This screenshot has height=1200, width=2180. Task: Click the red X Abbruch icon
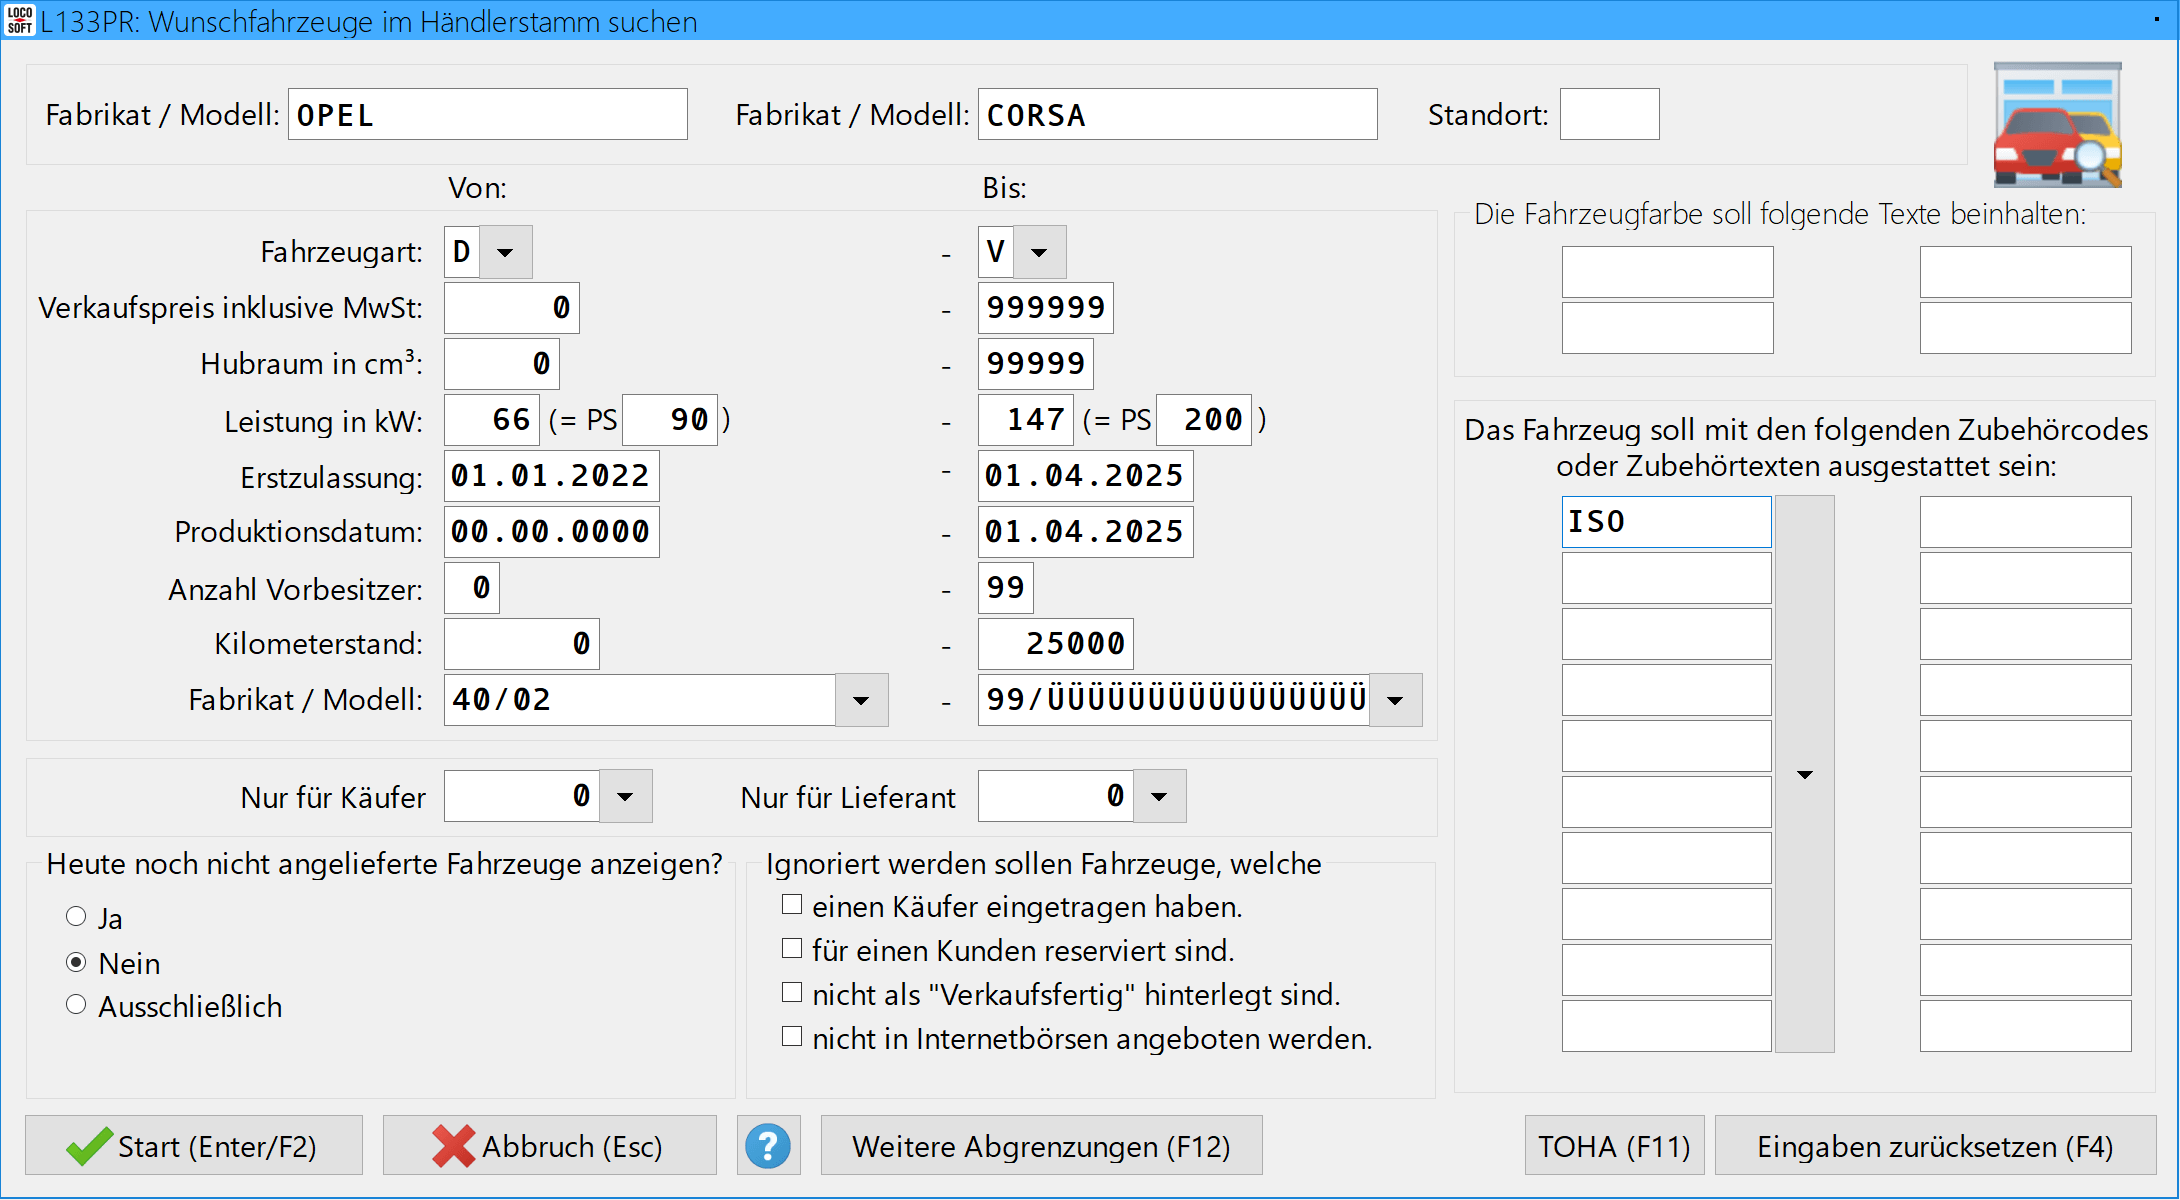coord(453,1146)
